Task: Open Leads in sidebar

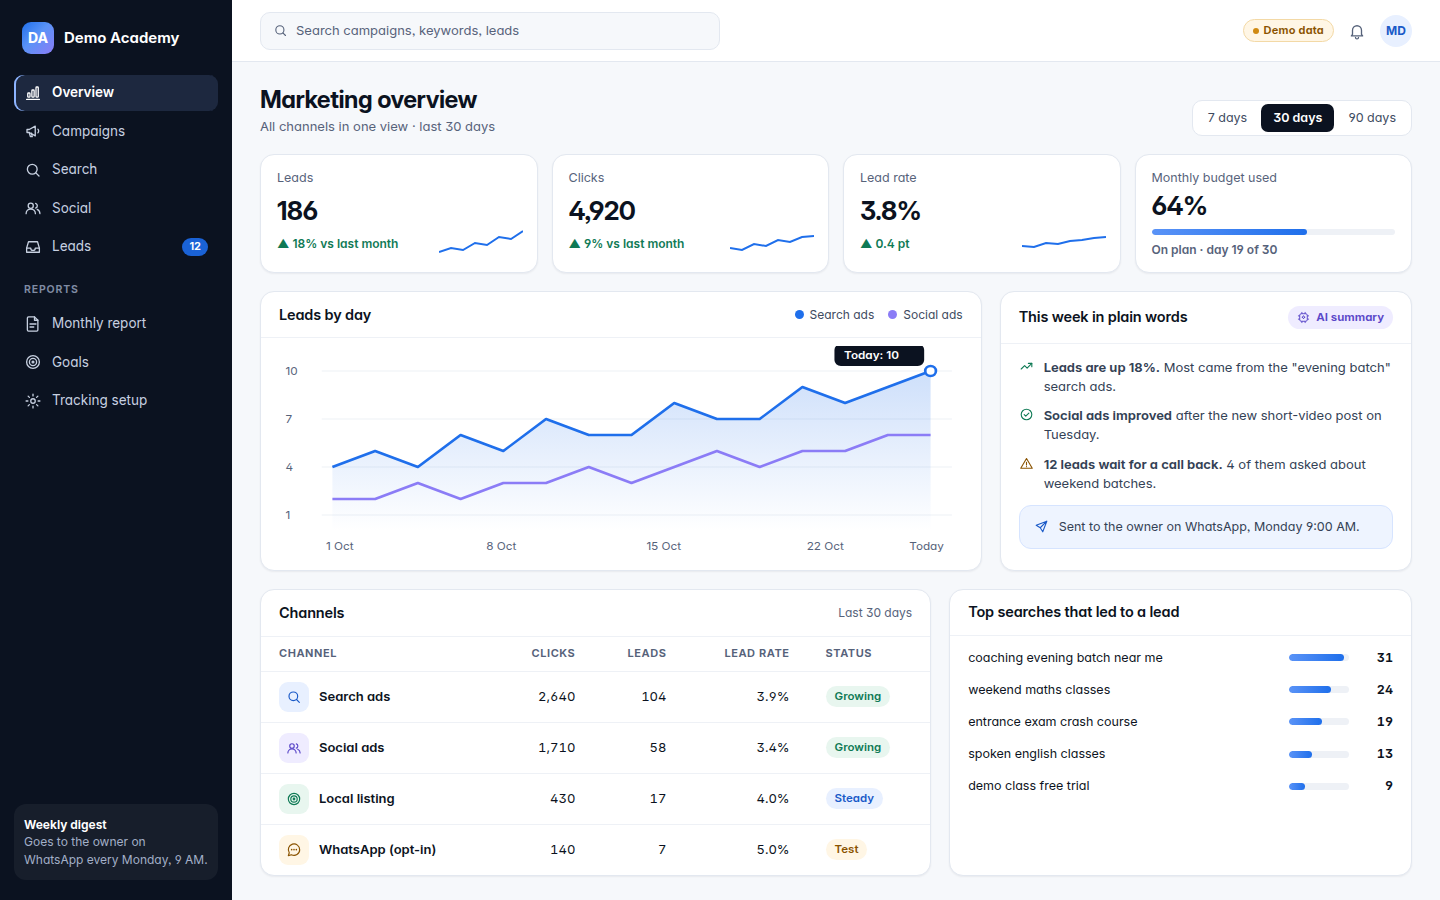Action: click(x=116, y=247)
